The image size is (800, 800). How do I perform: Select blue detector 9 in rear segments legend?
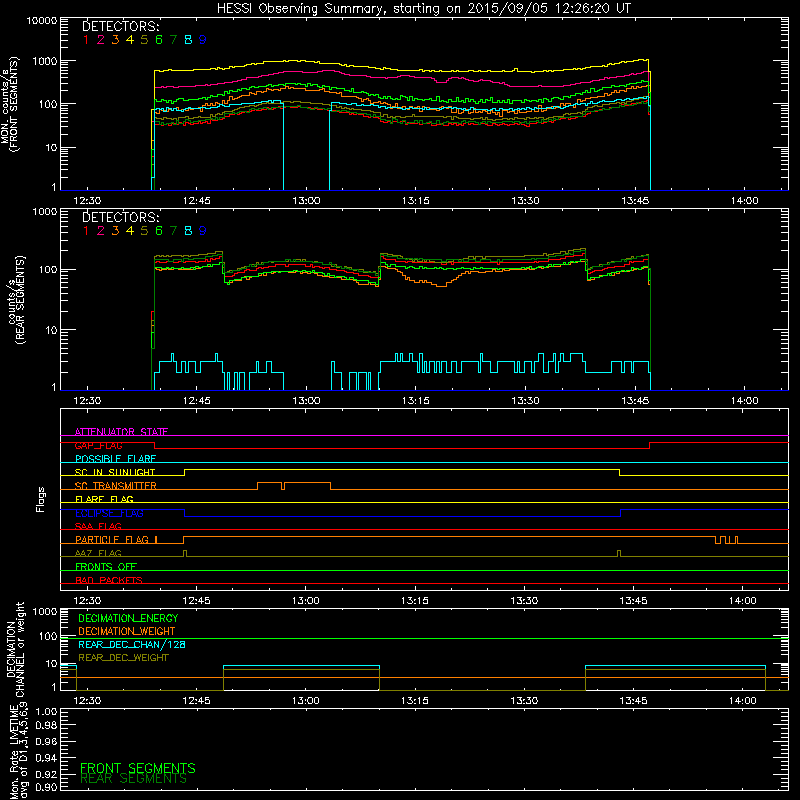(203, 231)
